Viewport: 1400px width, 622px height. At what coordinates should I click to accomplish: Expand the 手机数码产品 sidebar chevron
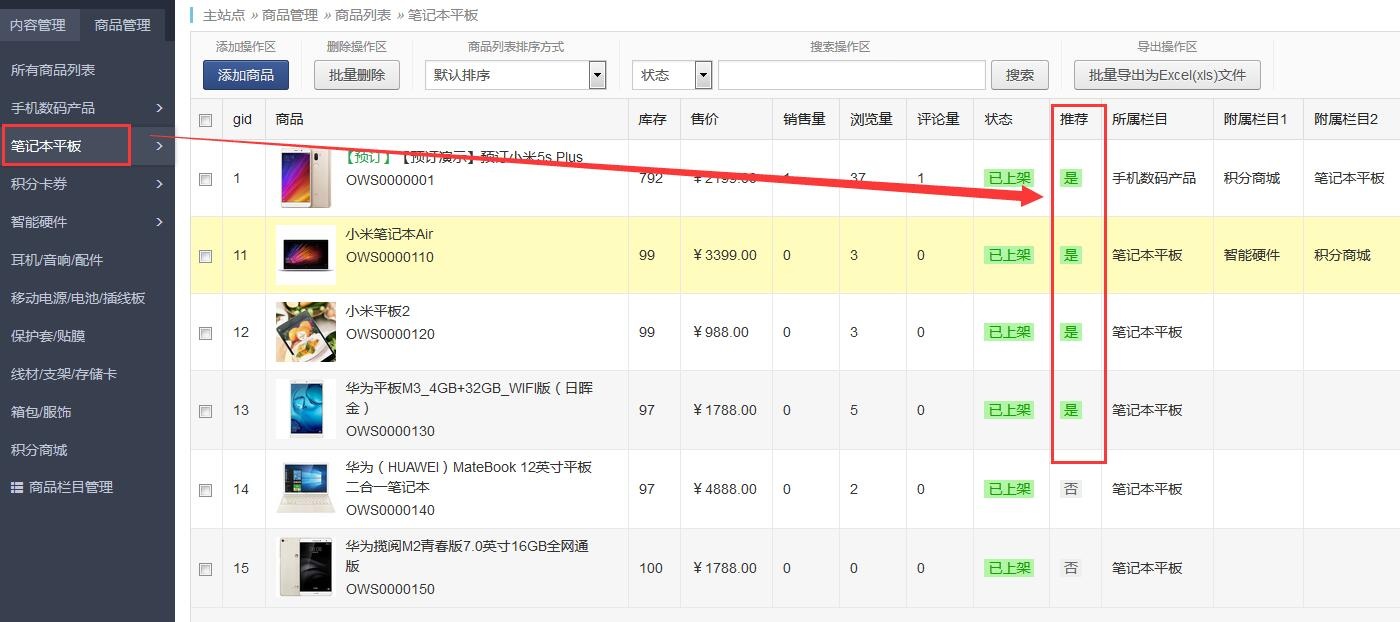tap(159, 108)
